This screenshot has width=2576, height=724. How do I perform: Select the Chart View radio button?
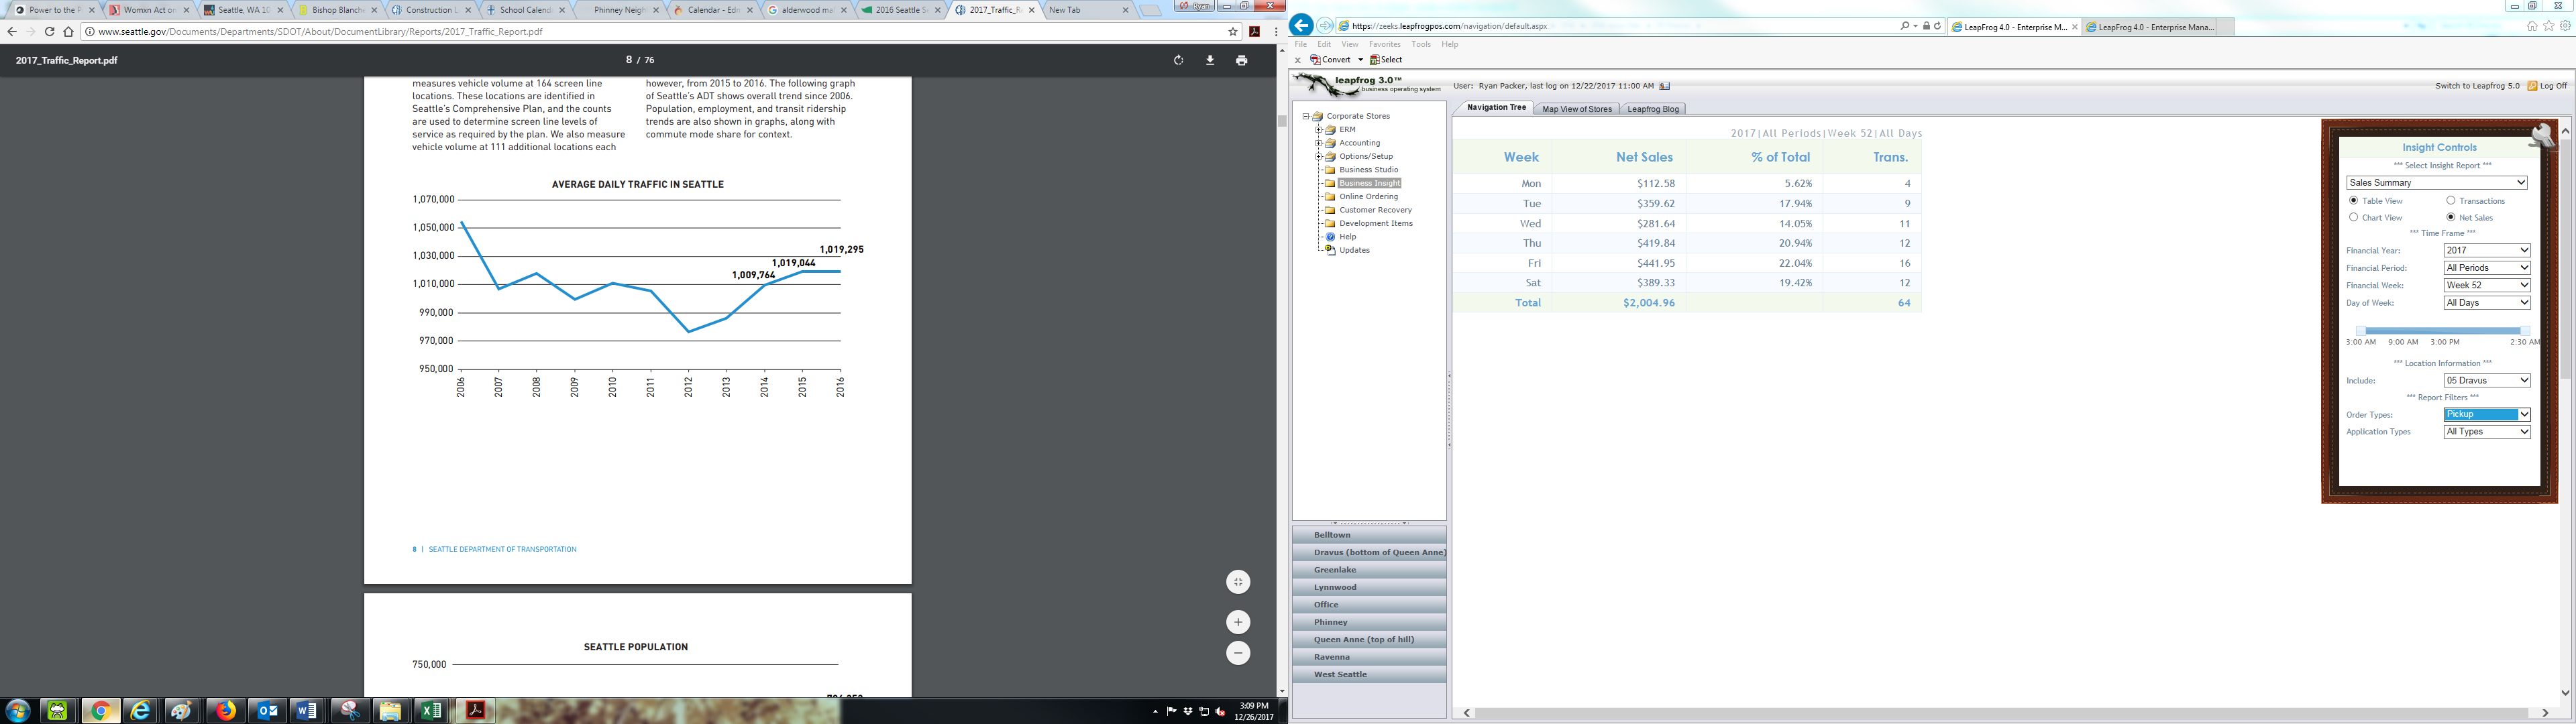pyautogui.click(x=2354, y=217)
